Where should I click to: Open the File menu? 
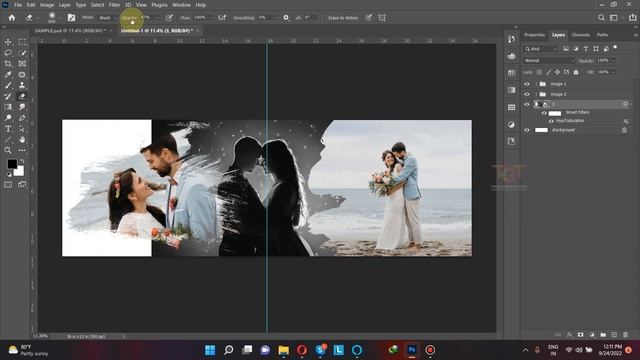pyautogui.click(x=18, y=5)
